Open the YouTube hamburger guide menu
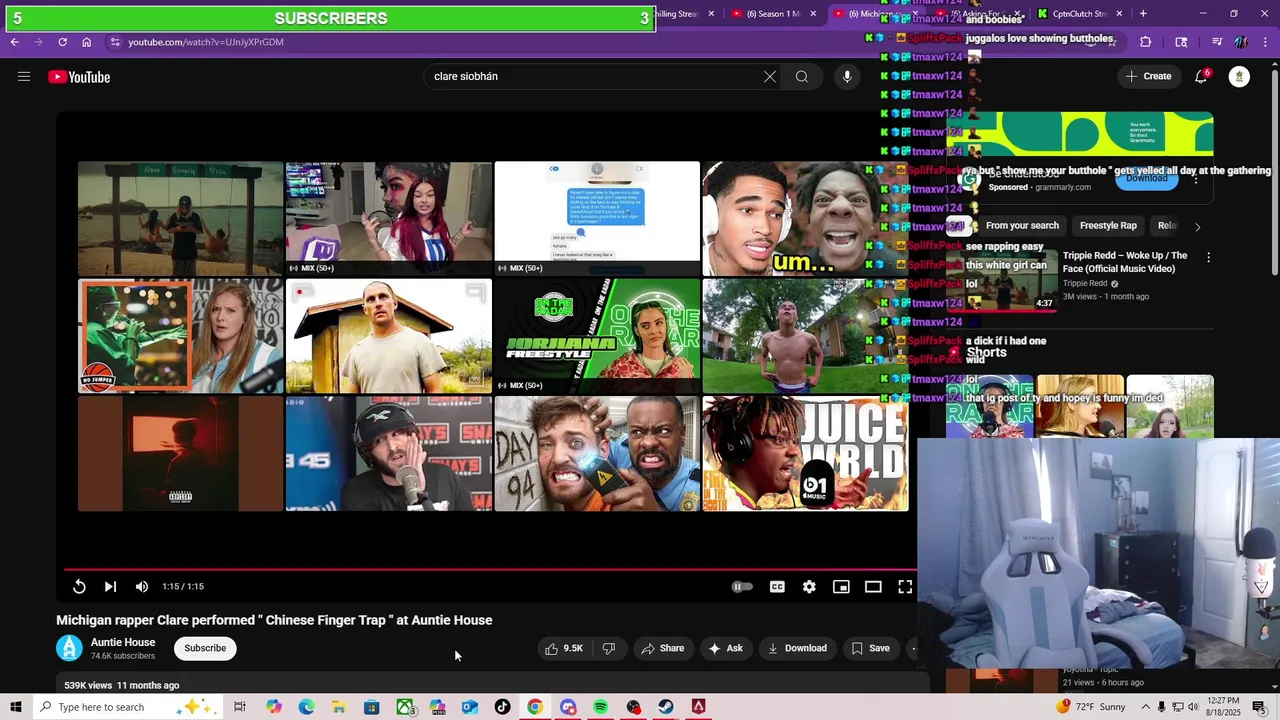 pos(24,77)
